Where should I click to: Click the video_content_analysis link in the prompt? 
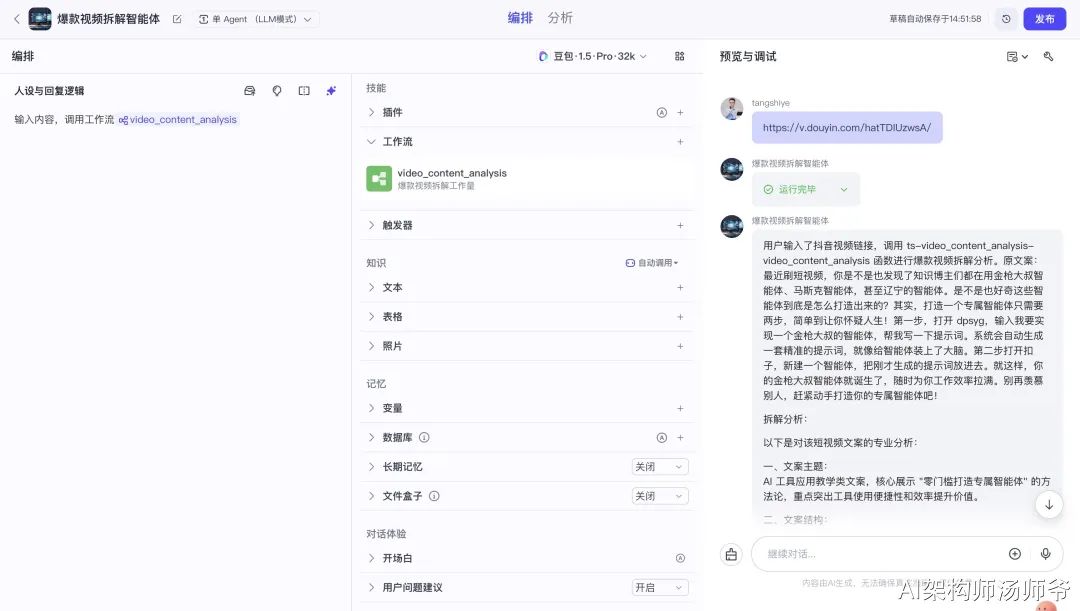[178, 119]
